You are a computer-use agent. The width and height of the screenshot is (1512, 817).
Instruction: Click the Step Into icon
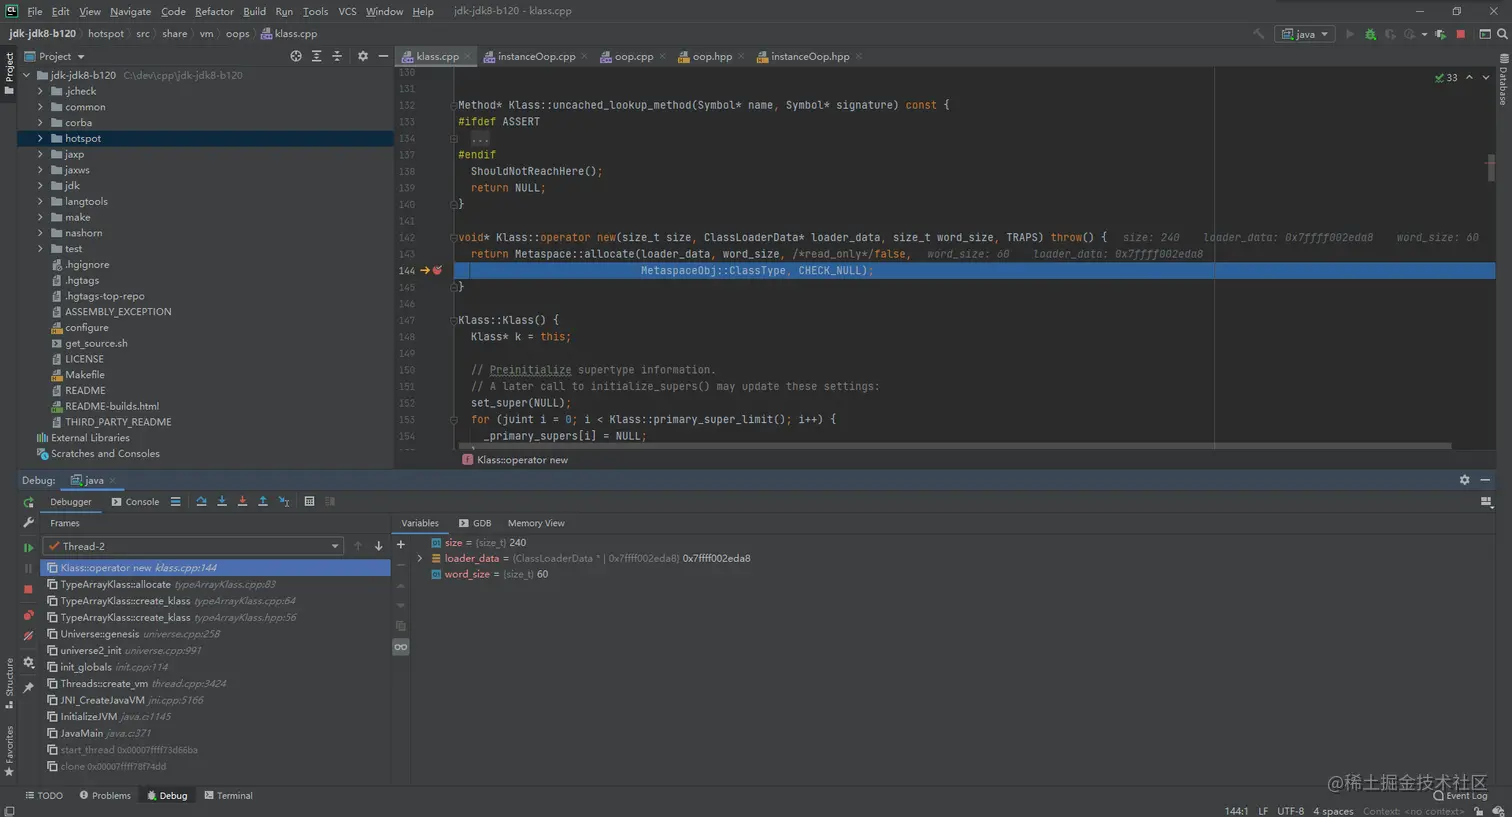point(222,502)
